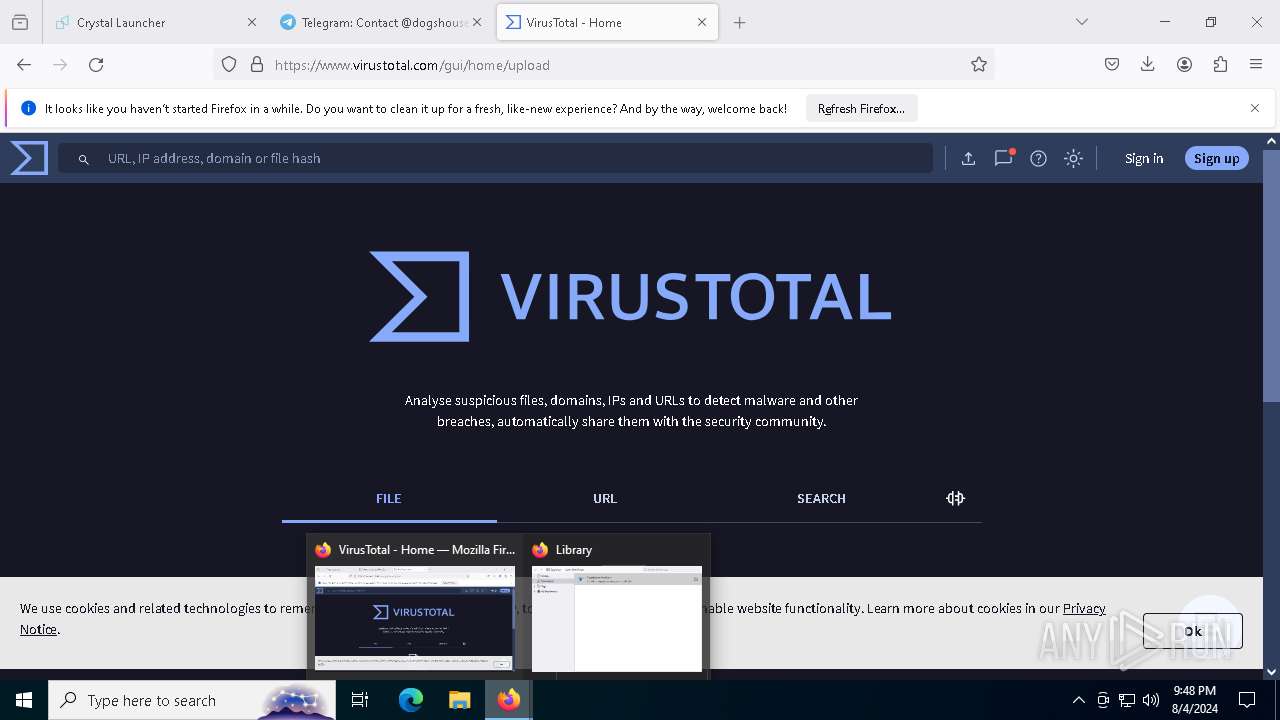This screenshot has height=720, width=1280.
Task: Open the Save to Pocket icon
Action: (1112, 64)
